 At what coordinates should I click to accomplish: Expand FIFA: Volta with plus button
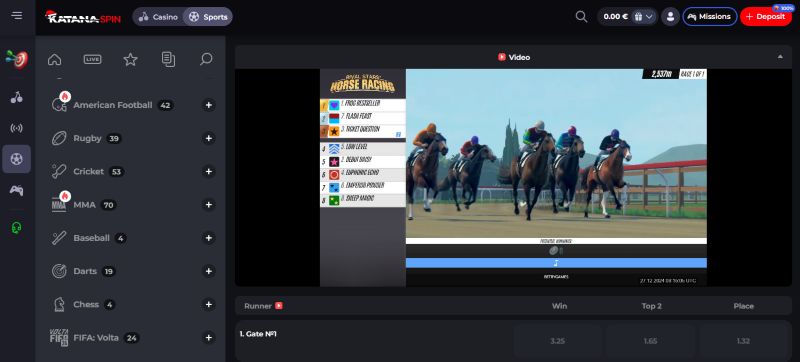[208, 338]
